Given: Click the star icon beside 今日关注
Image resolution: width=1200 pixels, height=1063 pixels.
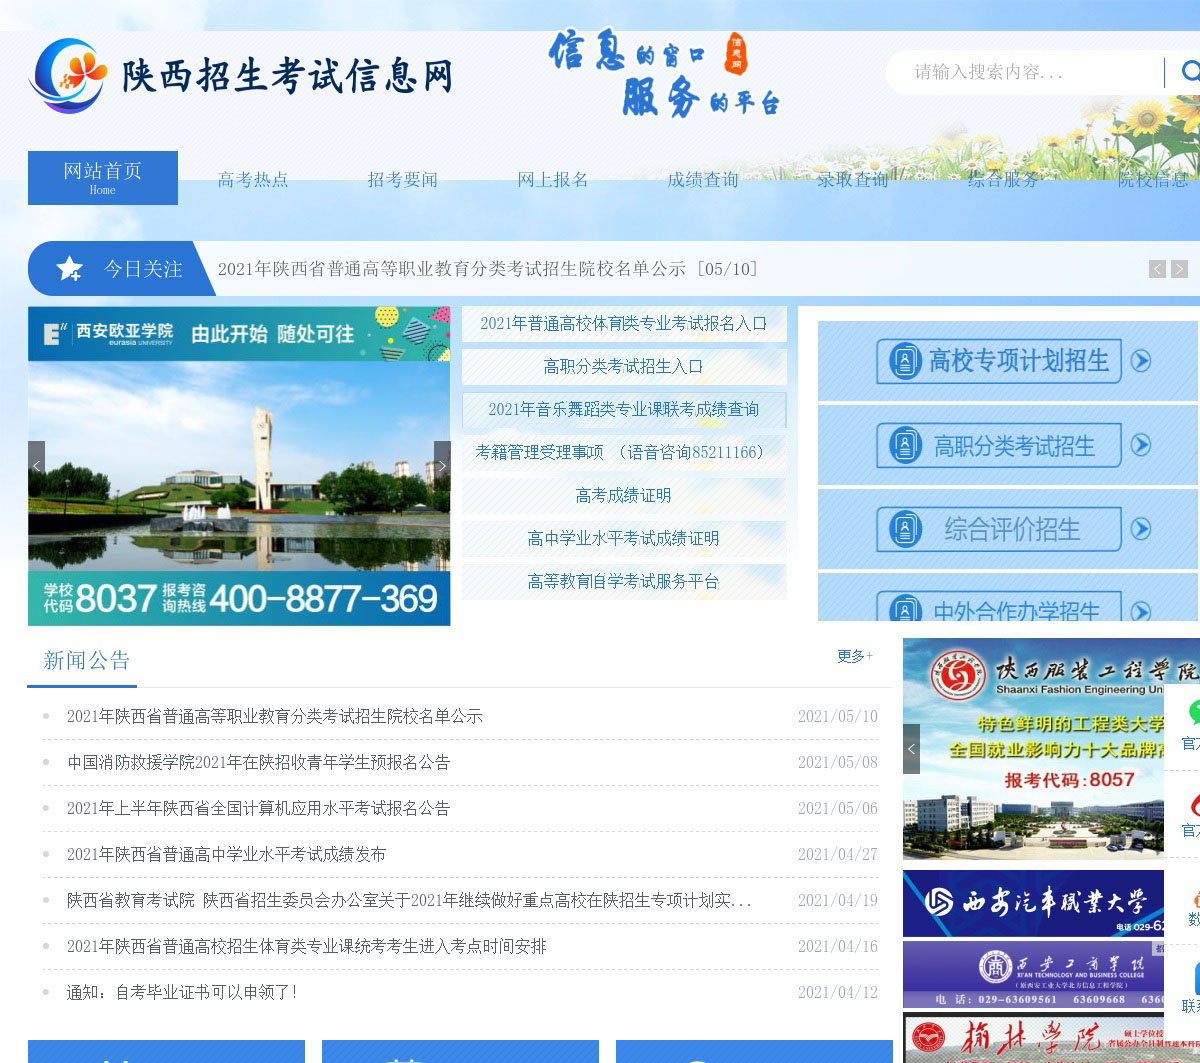Looking at the screenshot, I should click(x=70, y=268).
